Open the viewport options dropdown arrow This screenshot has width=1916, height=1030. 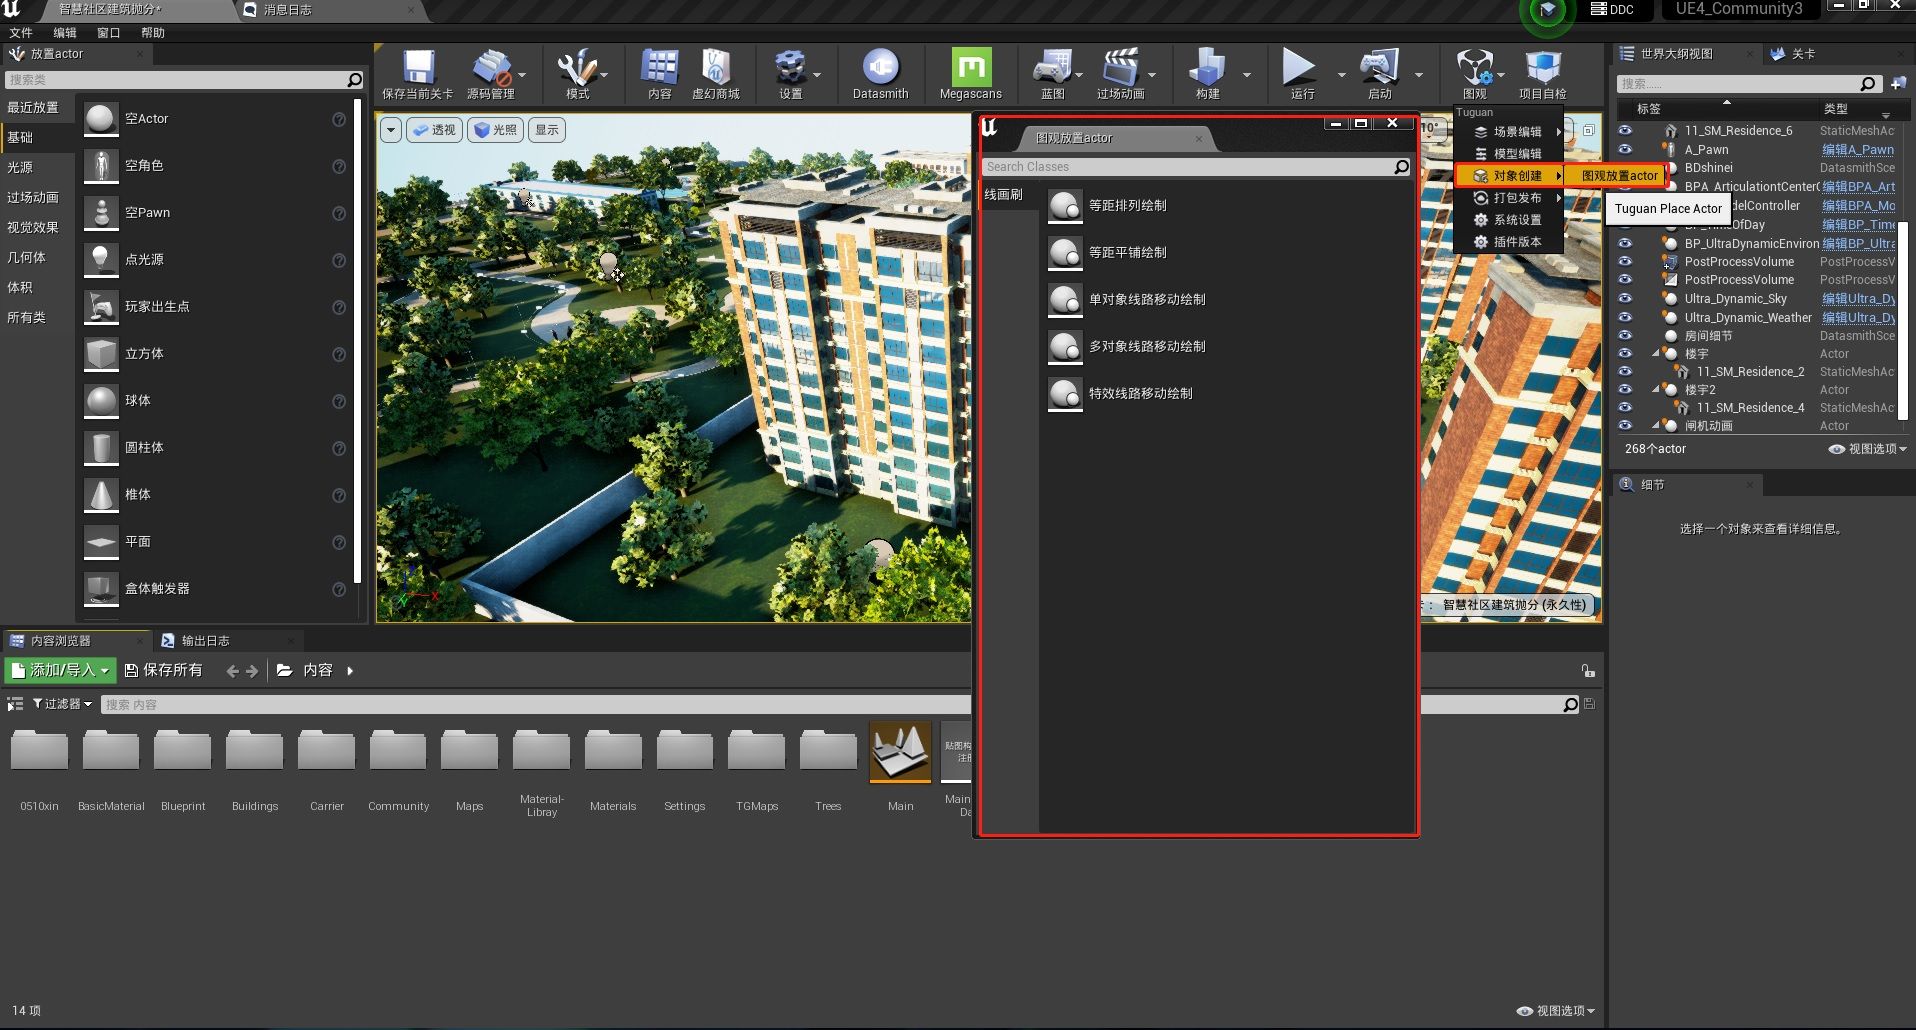pyautogui.click(x=391, y=130)
